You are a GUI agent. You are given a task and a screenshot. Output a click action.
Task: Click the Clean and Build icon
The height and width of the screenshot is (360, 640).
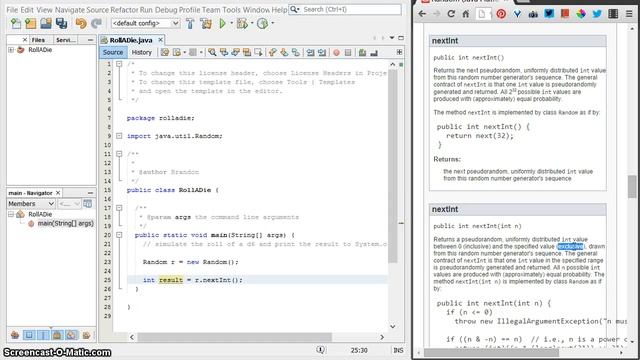coord(206,24)
